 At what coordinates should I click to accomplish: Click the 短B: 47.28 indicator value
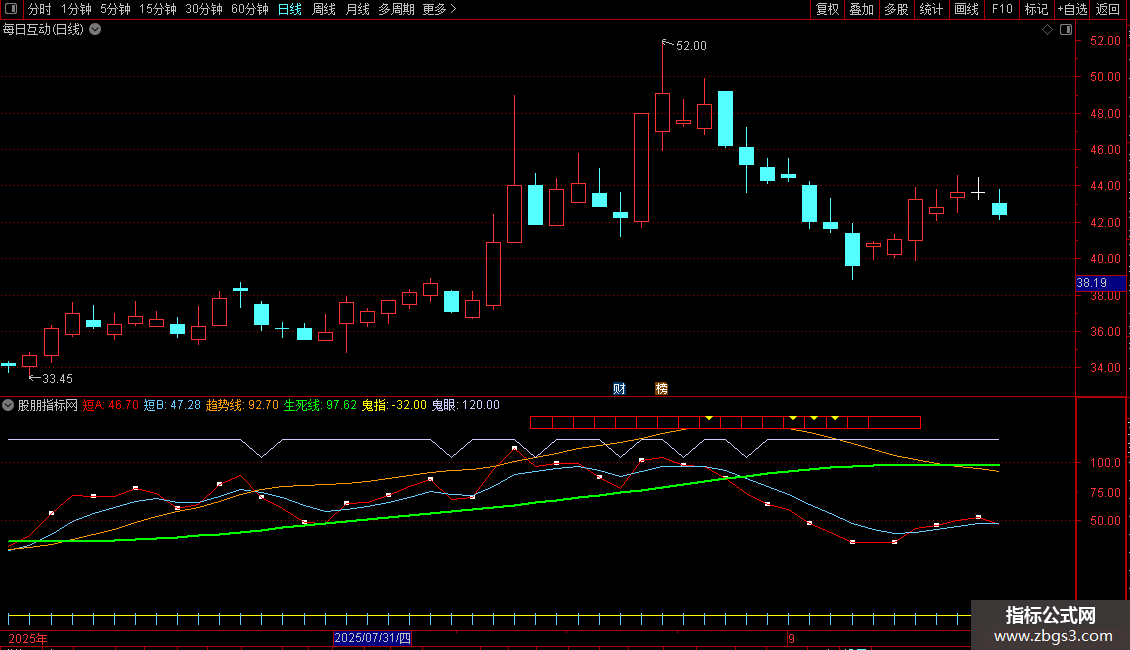click(172, 405)
